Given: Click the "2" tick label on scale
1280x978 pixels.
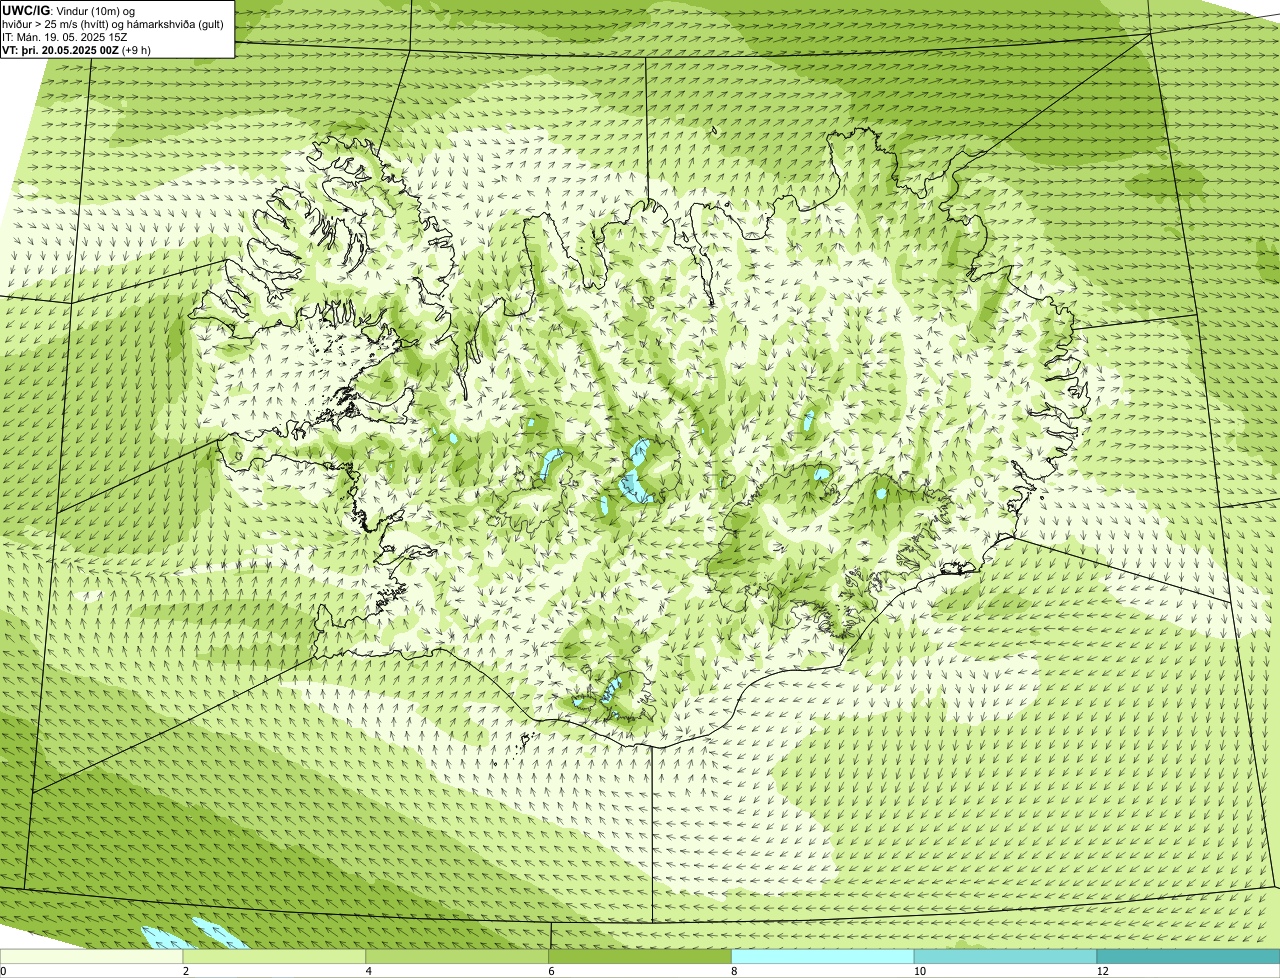Looking at the screenshot, I should pos(185,971).
